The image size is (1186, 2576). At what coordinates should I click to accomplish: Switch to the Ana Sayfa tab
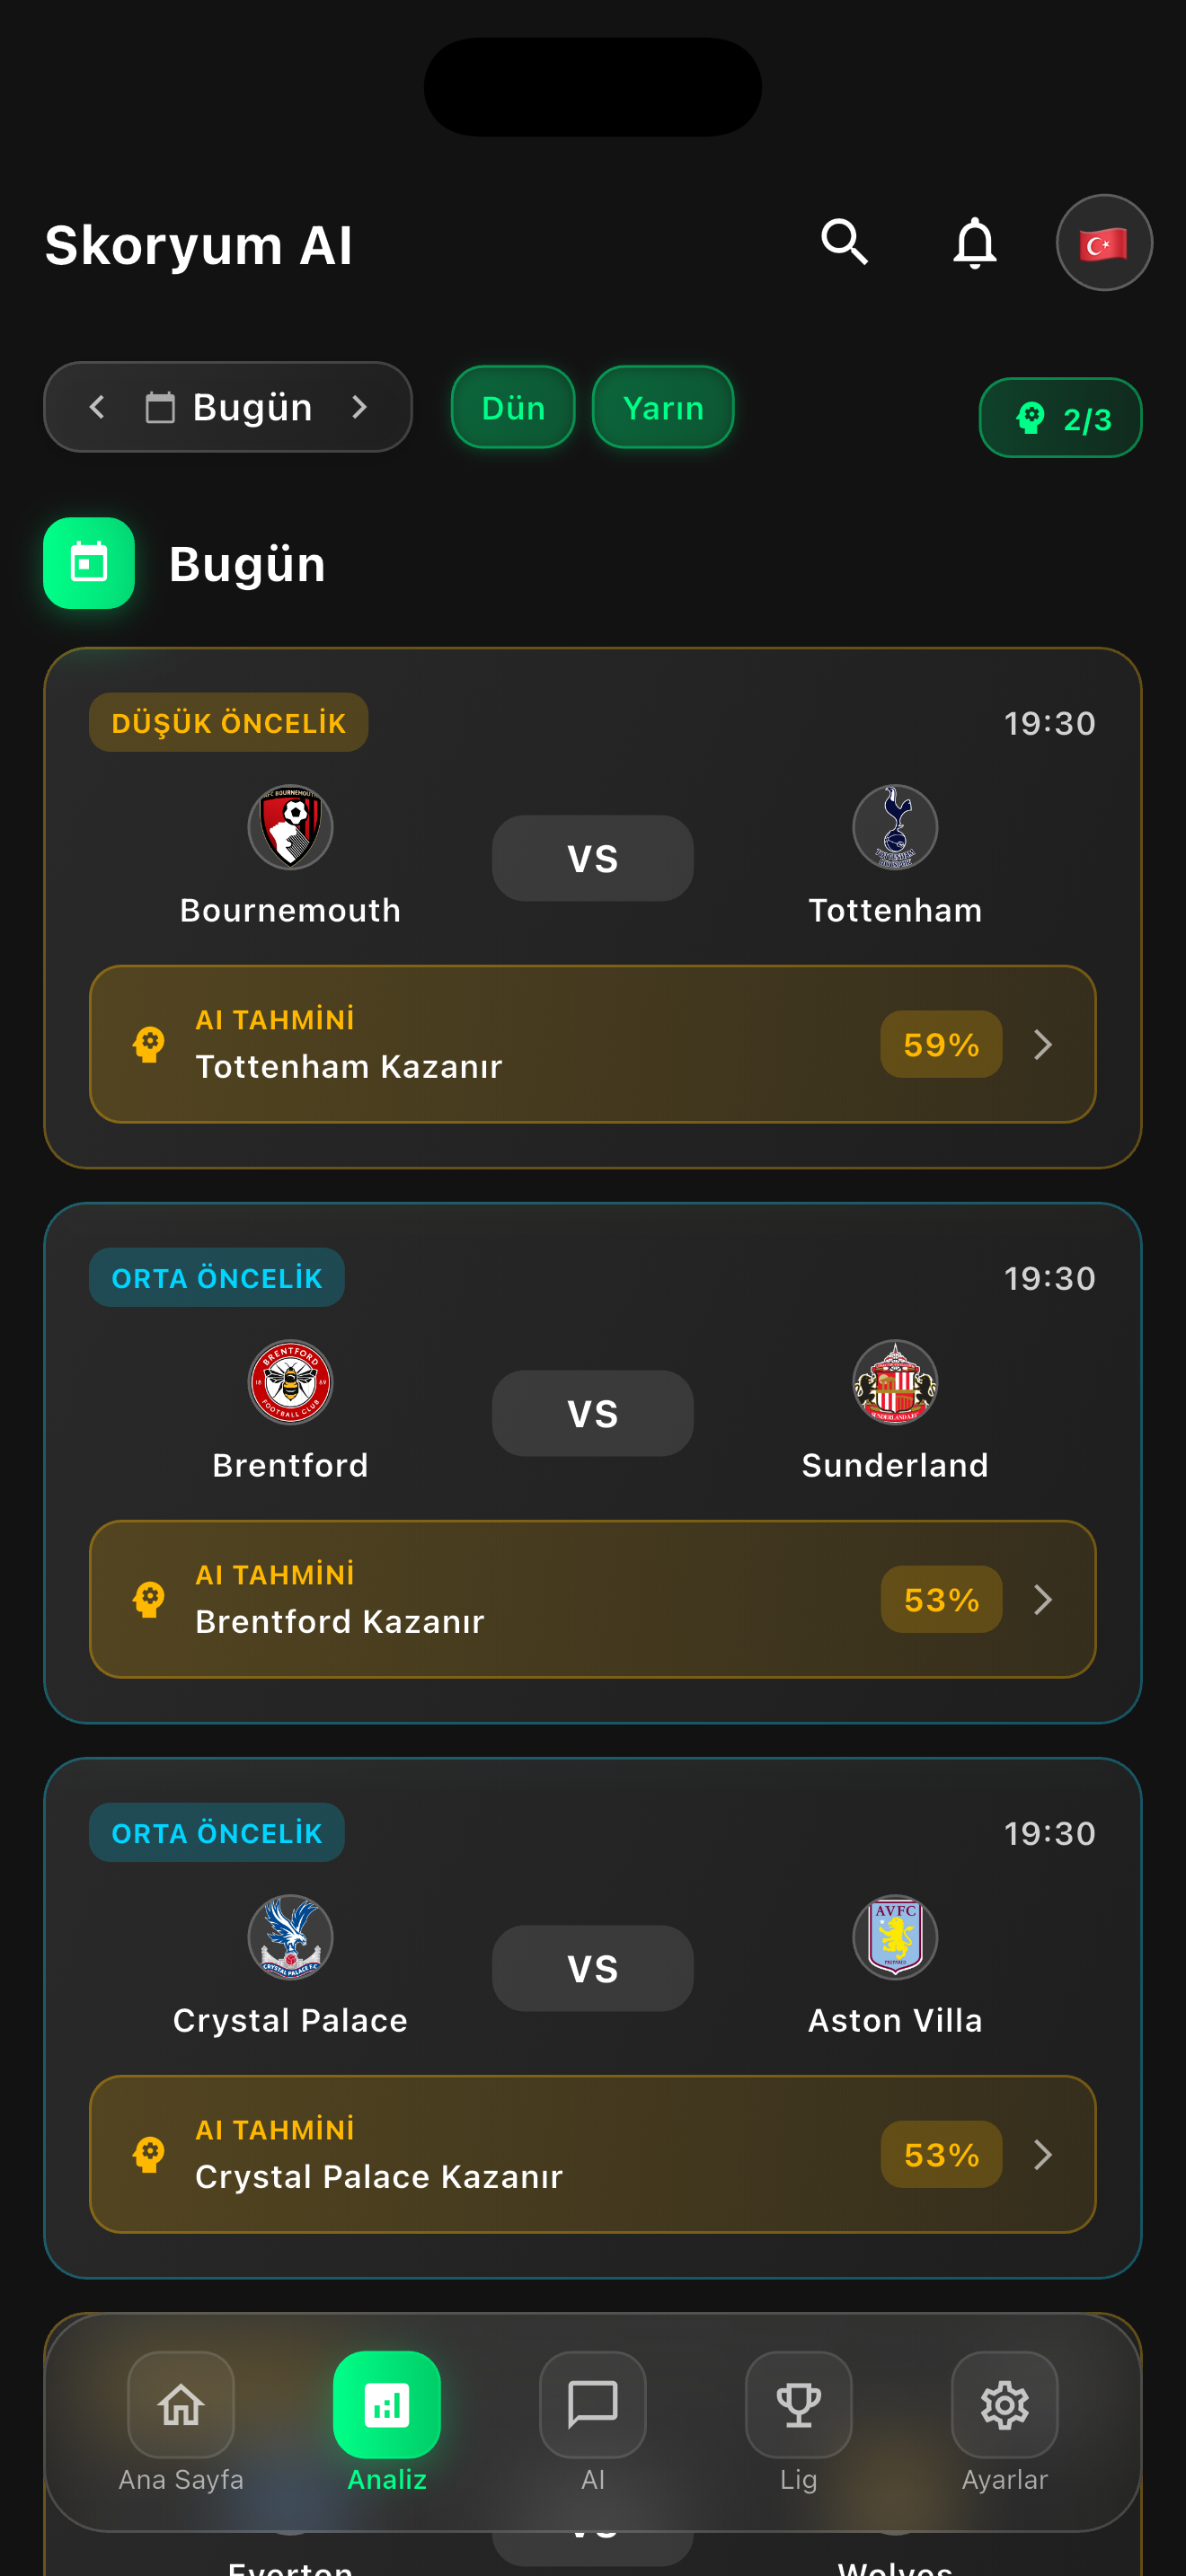click(x=181, y=2420)
